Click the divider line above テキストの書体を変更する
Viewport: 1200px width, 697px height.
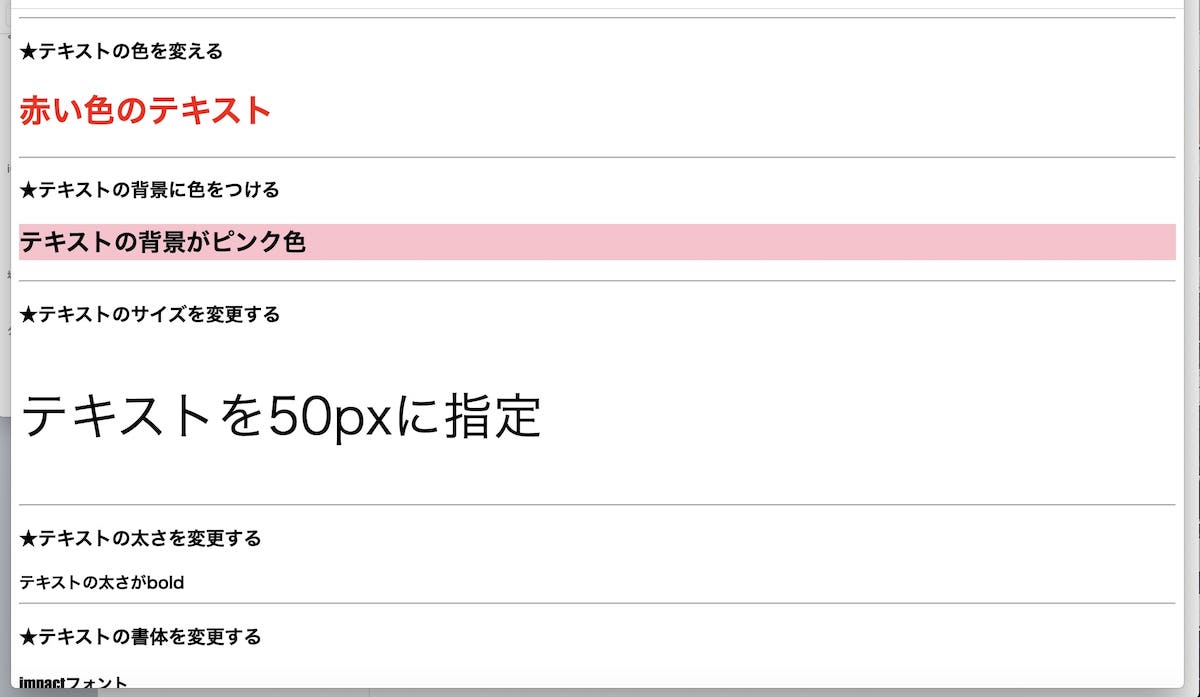597,603
